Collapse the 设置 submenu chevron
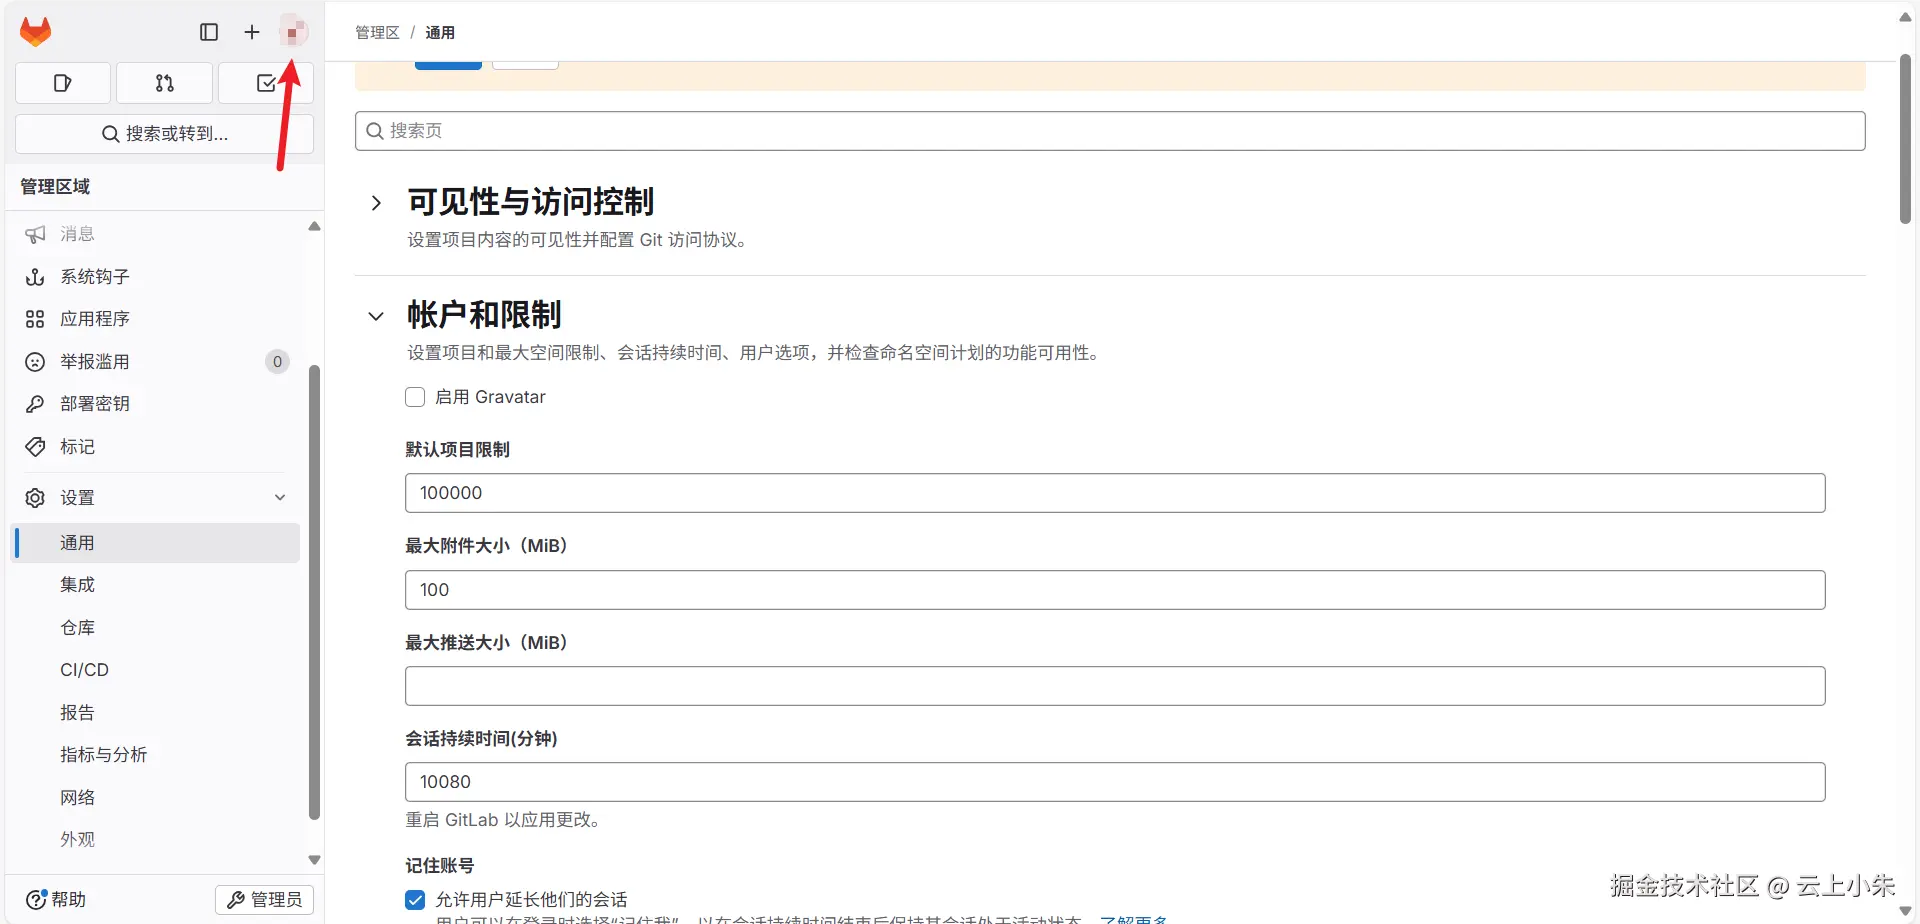This screenshot has width=1920, height=924. 280,498
